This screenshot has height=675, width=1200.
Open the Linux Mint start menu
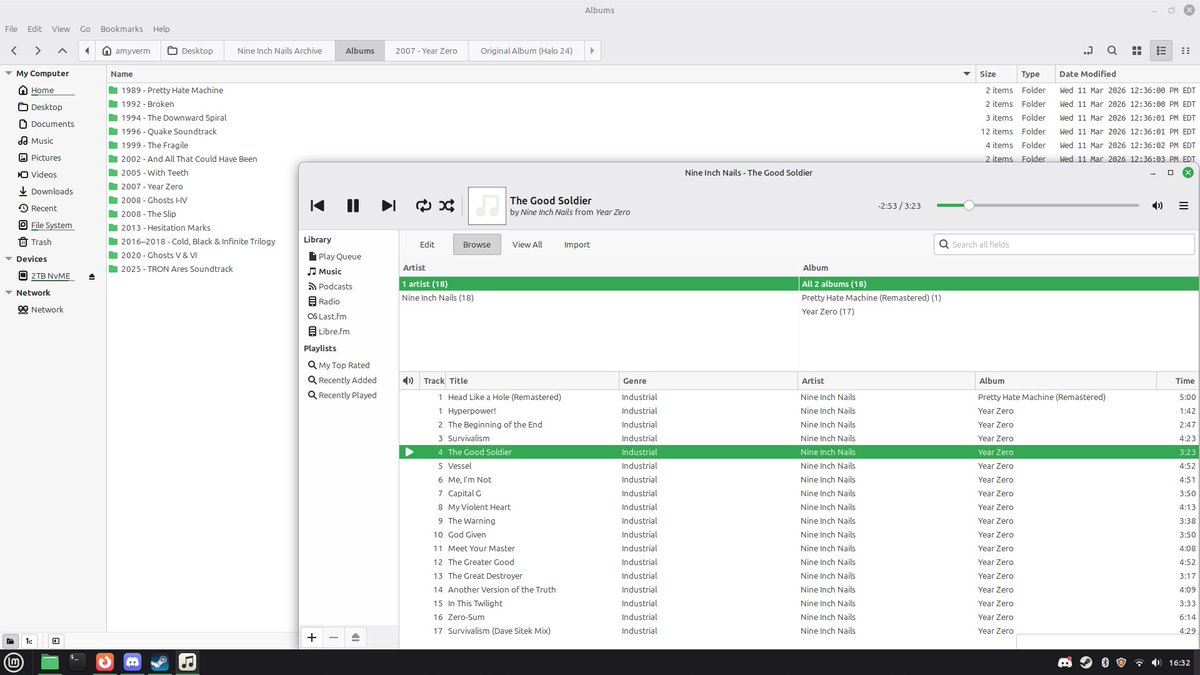[15, 662]
